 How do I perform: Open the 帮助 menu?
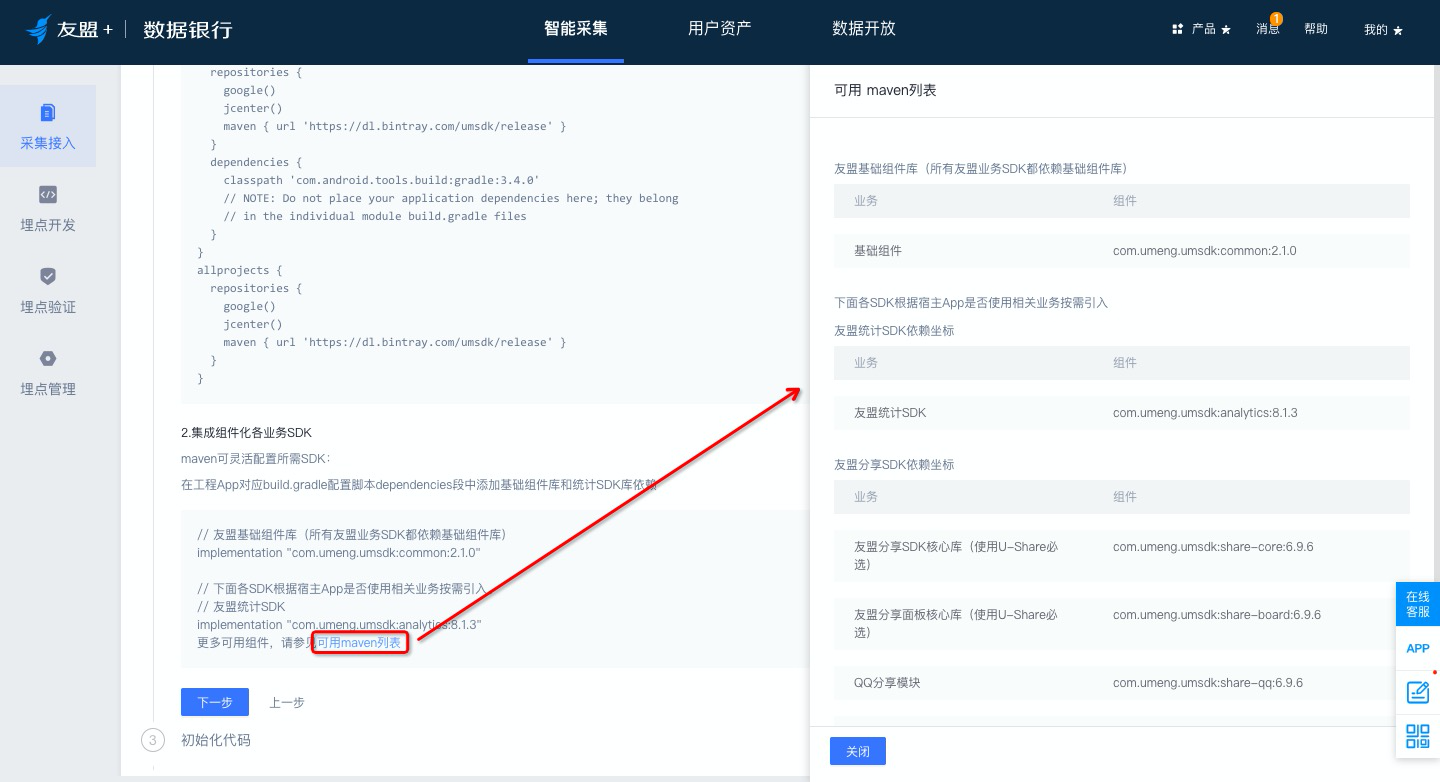1316,29
